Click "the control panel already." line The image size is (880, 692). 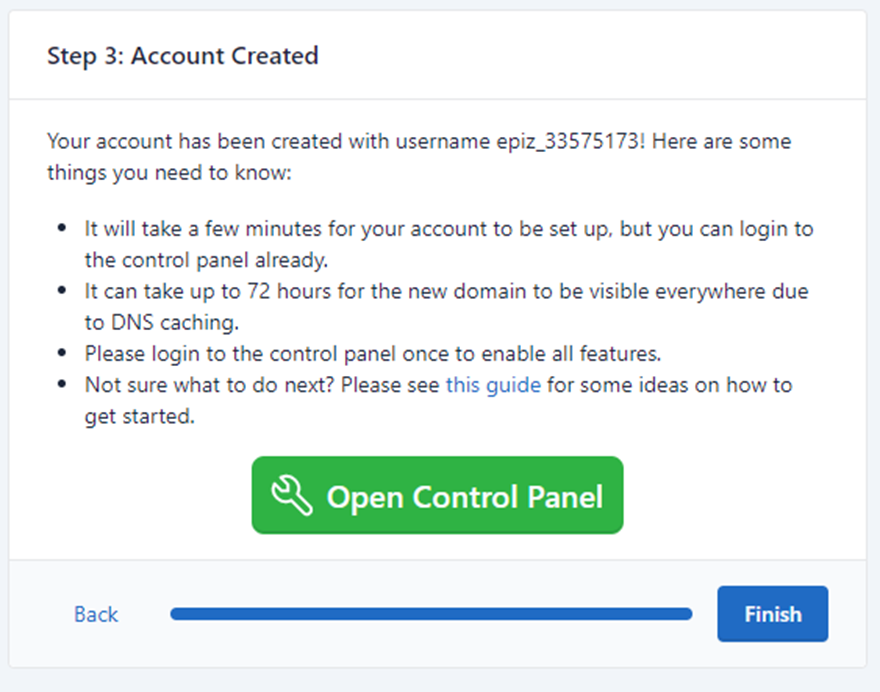pyautogui.click(x=207, y=260)
